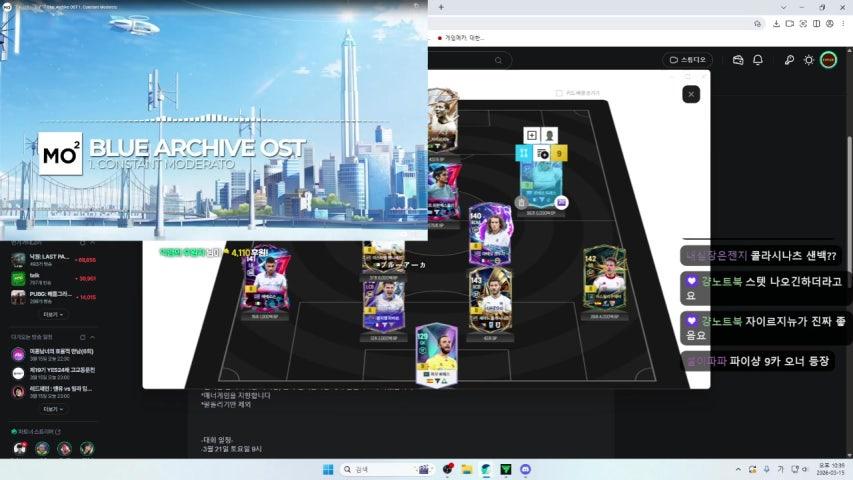
Task: Open the browser tab search chevron
Action: point(783,7)
